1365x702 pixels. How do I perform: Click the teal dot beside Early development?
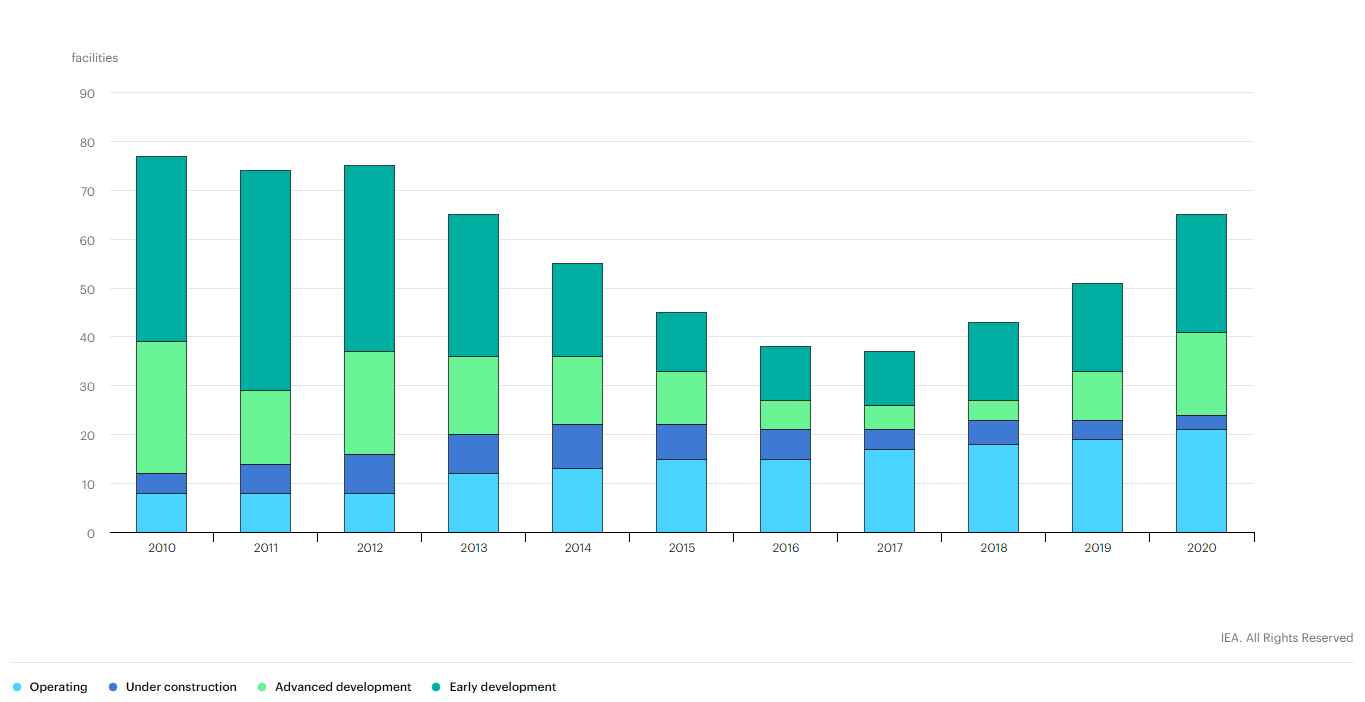click(437, 688)
